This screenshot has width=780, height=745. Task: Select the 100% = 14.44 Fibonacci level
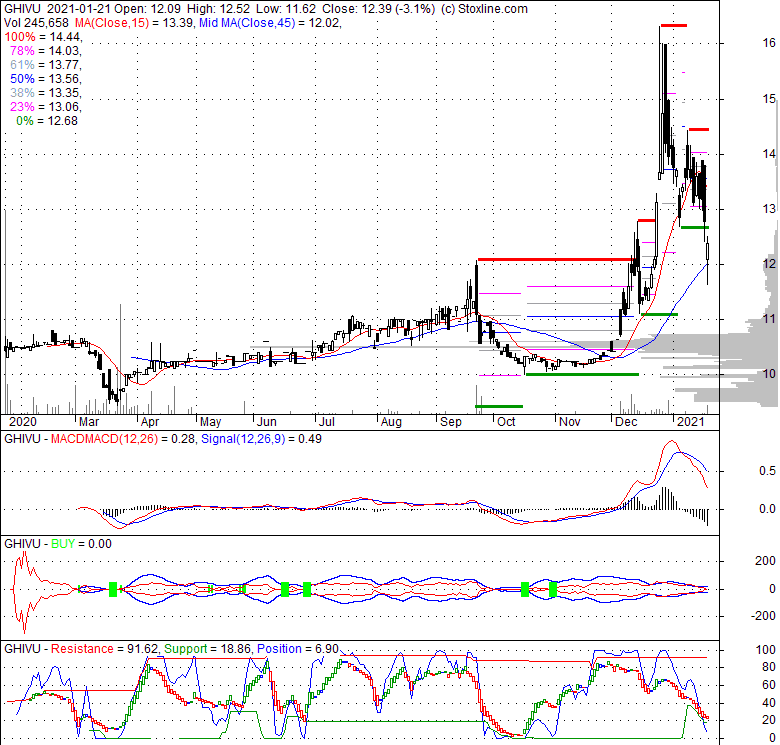43,37
